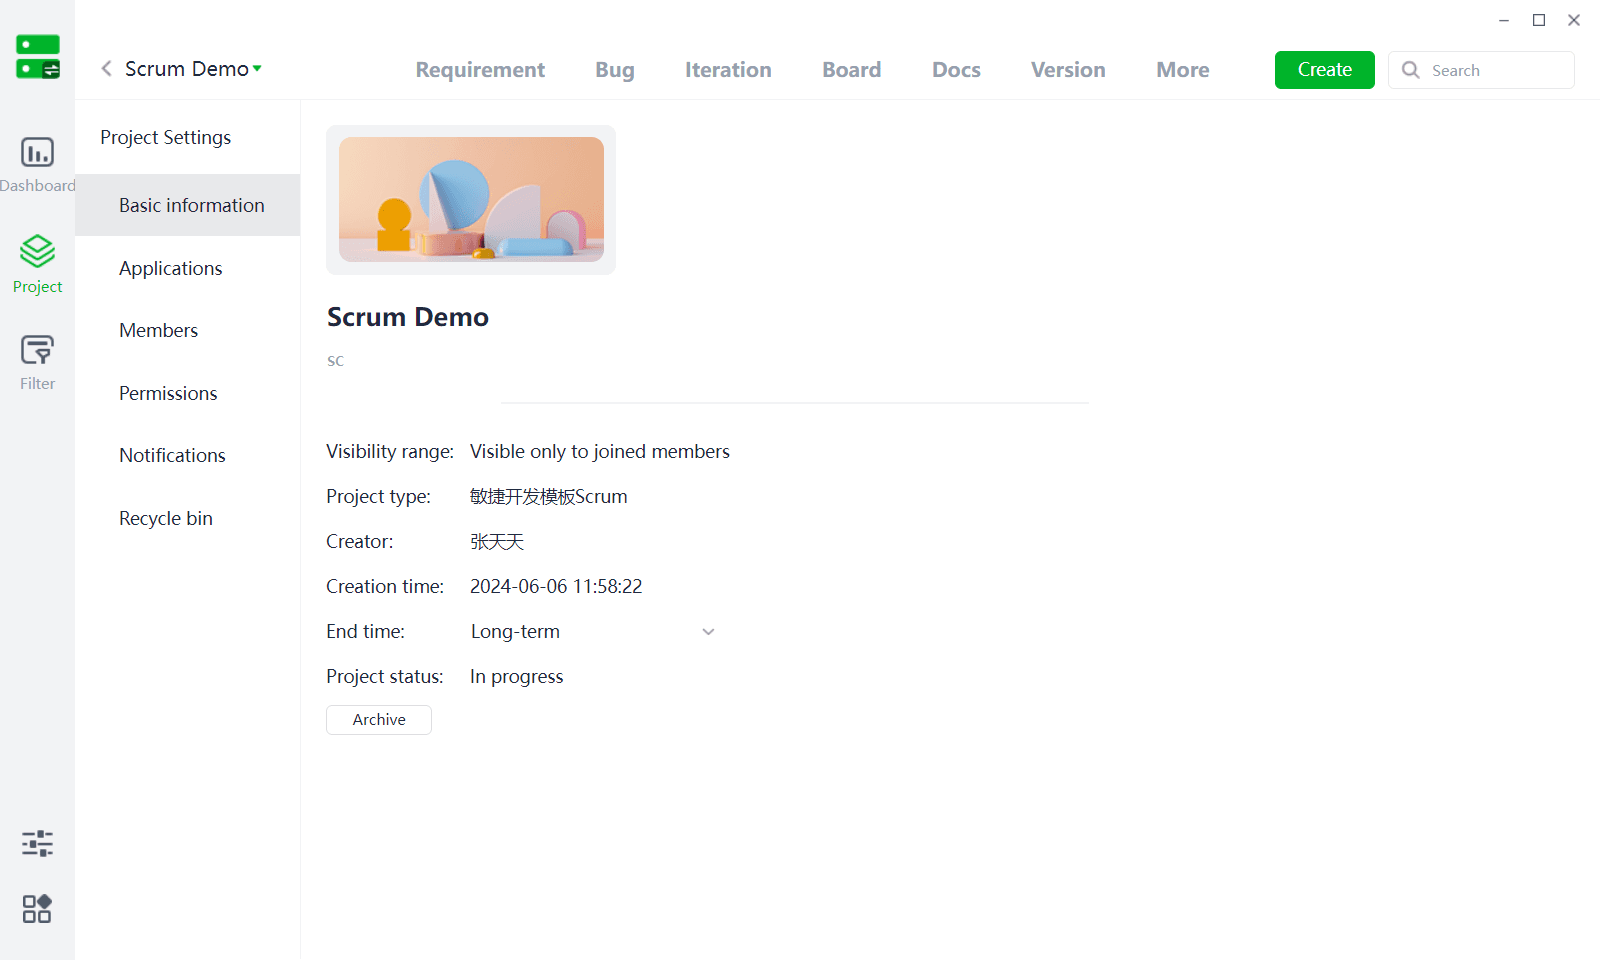This screenshot has height=960, width=1600.
Task: Click the project cover image thumbnail
Action: (x=471, y=200)
